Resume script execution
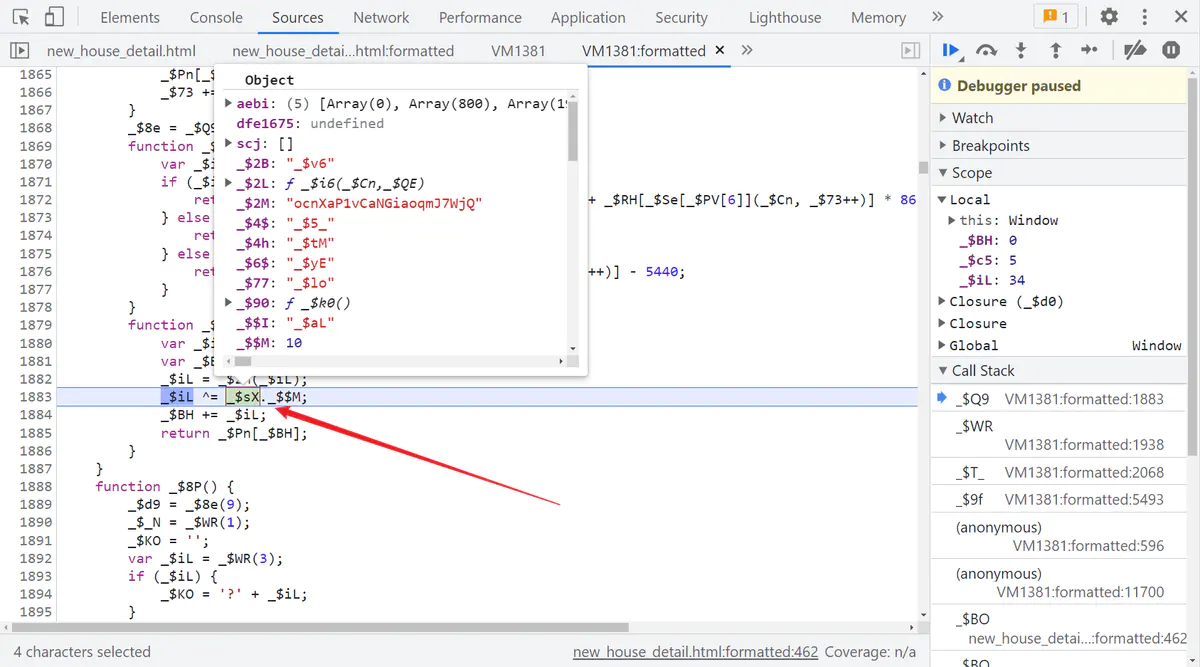Screen dimensions: 1200x667 pos(951,51)
